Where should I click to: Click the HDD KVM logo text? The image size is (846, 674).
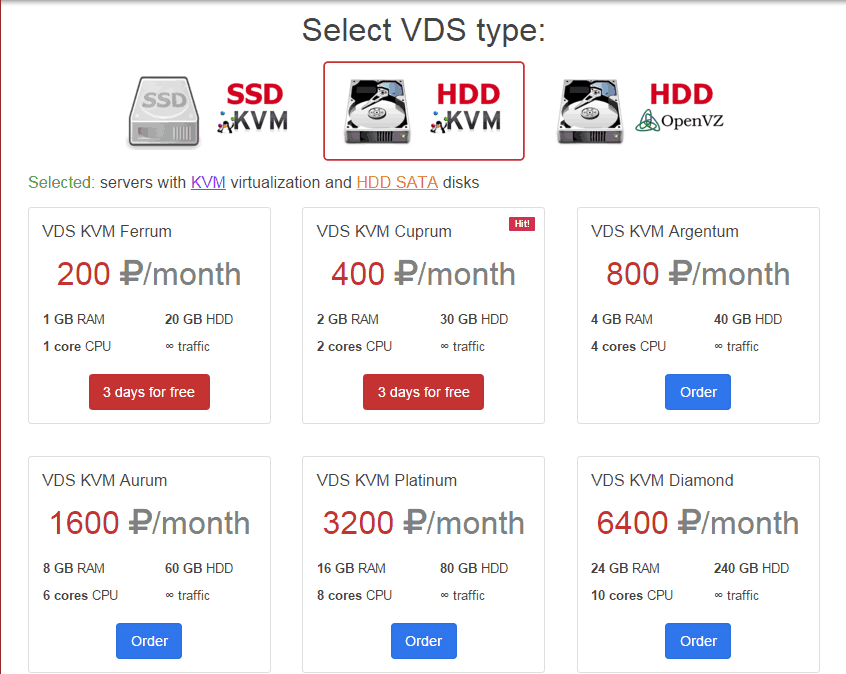(466, 108)
